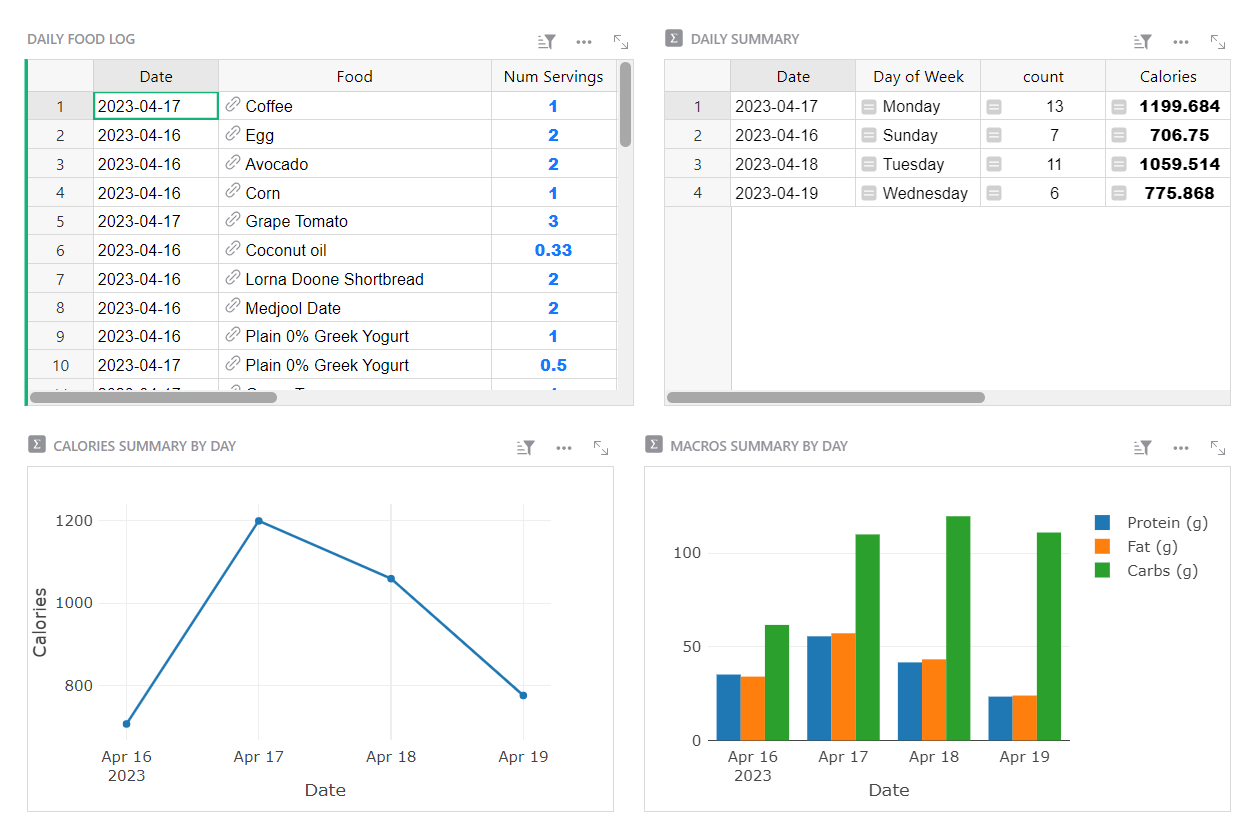Viewport: 1258px width, 838px height.
Task: Expand the Macros Summary by Day panel
Action: click(1218, 448)
